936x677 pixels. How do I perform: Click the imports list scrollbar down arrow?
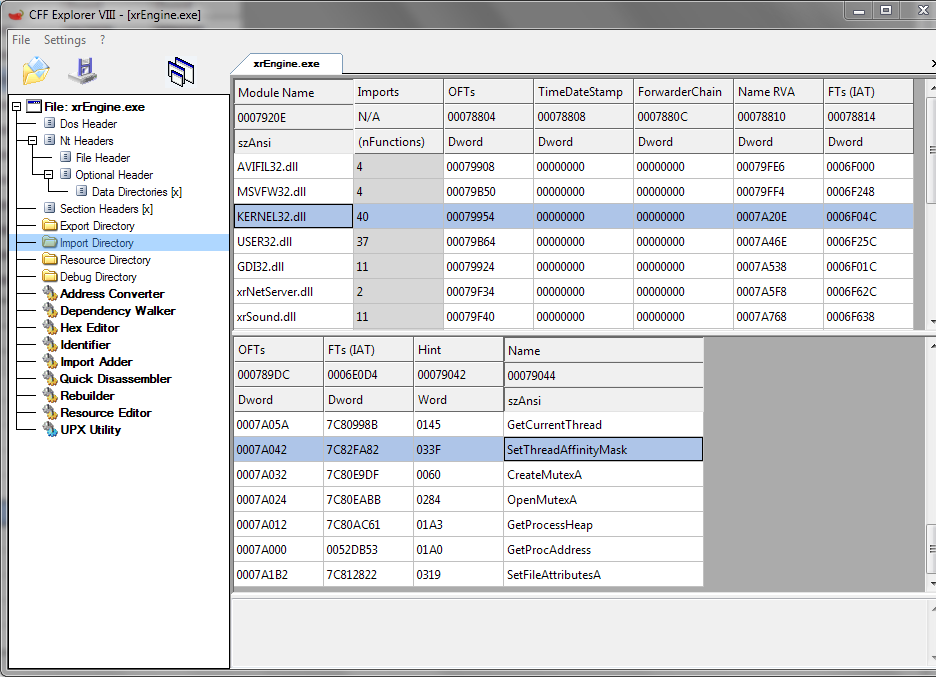coord(931,321)
